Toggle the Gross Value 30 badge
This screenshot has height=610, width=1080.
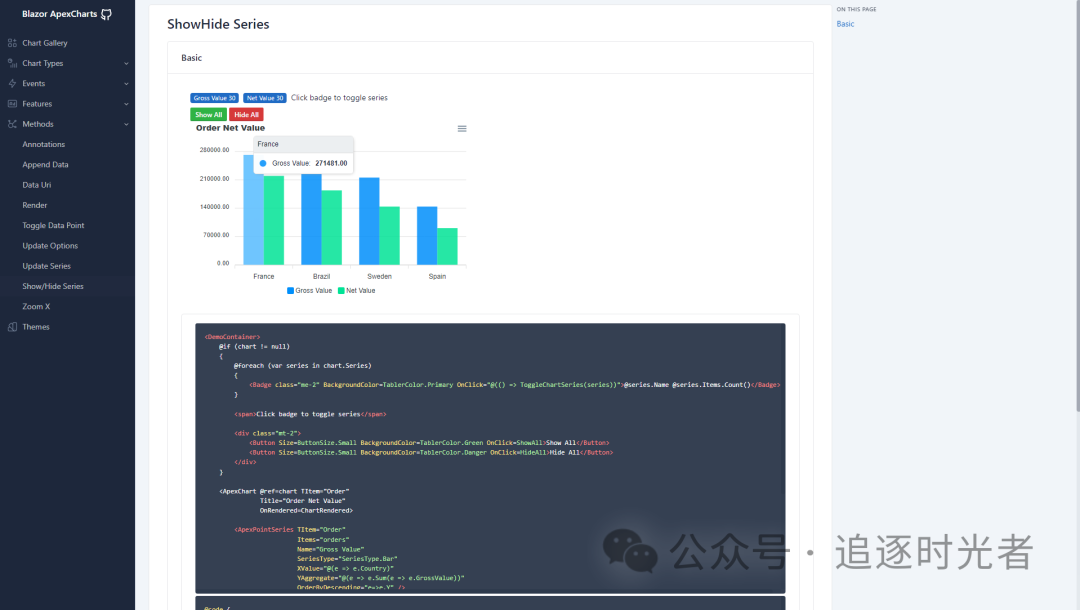pyautogui.click(x=214, y=98)
